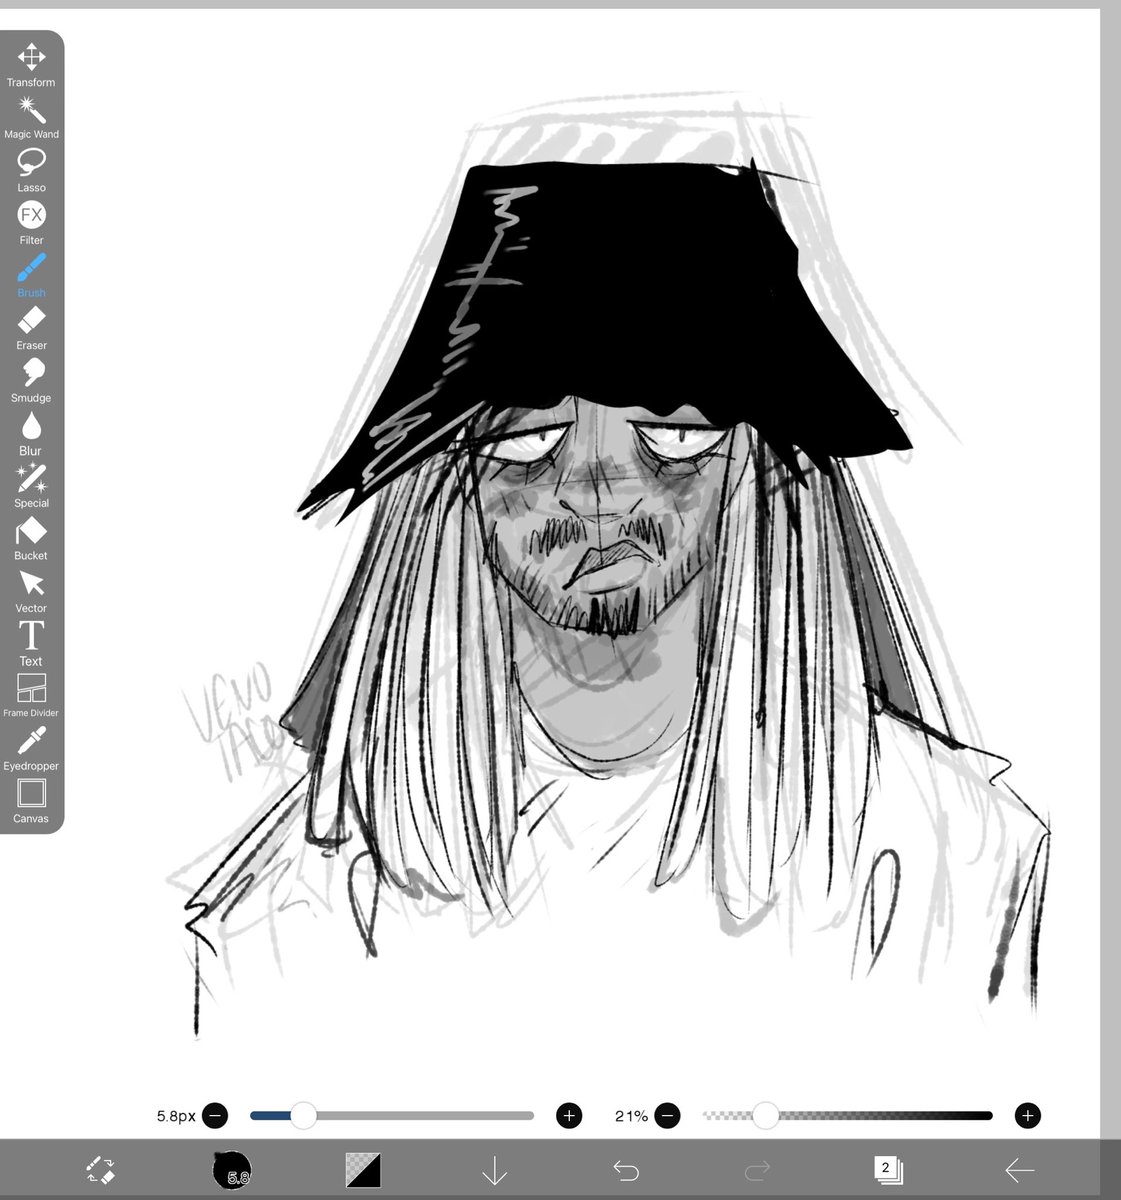Click the brush size slider track

(x=392, y=1116)
